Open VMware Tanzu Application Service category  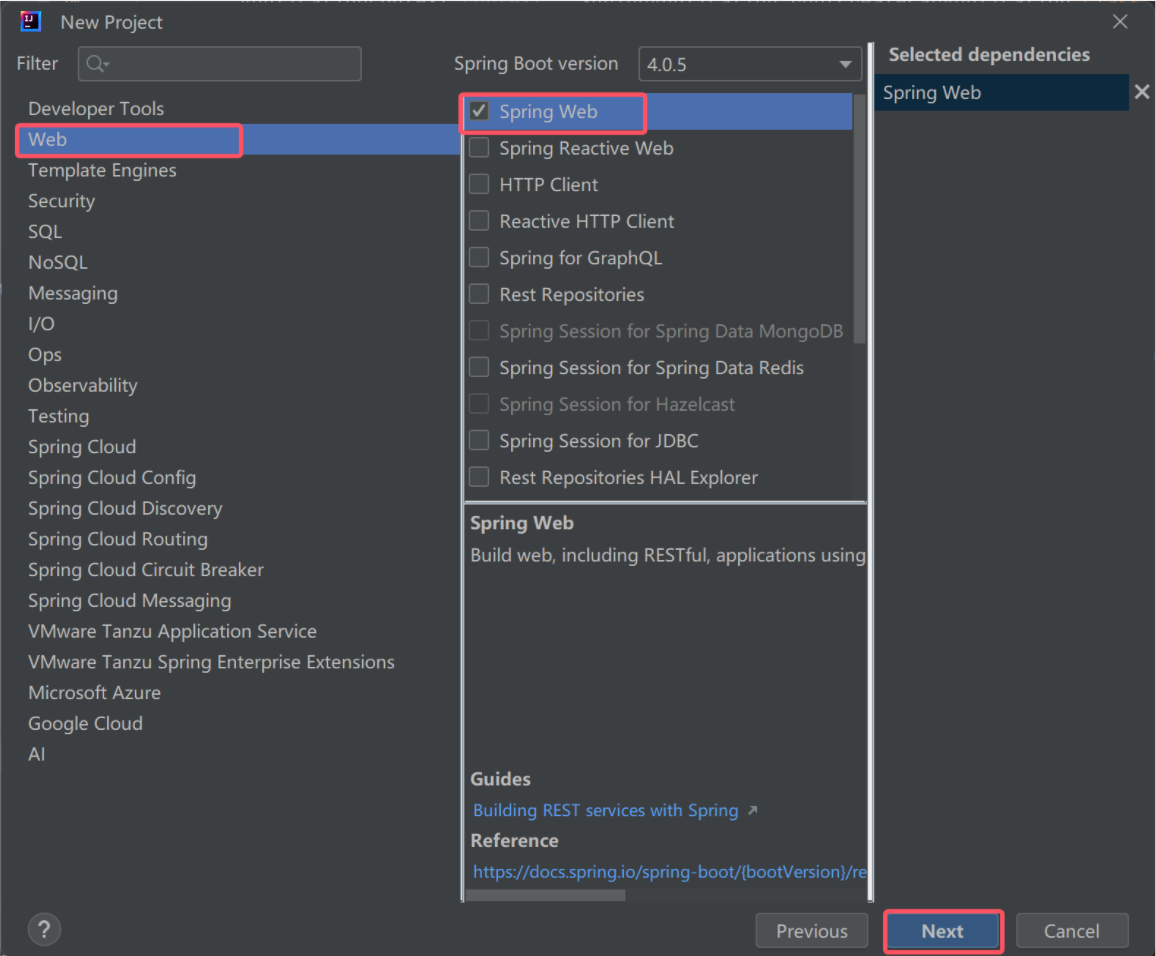172,631
